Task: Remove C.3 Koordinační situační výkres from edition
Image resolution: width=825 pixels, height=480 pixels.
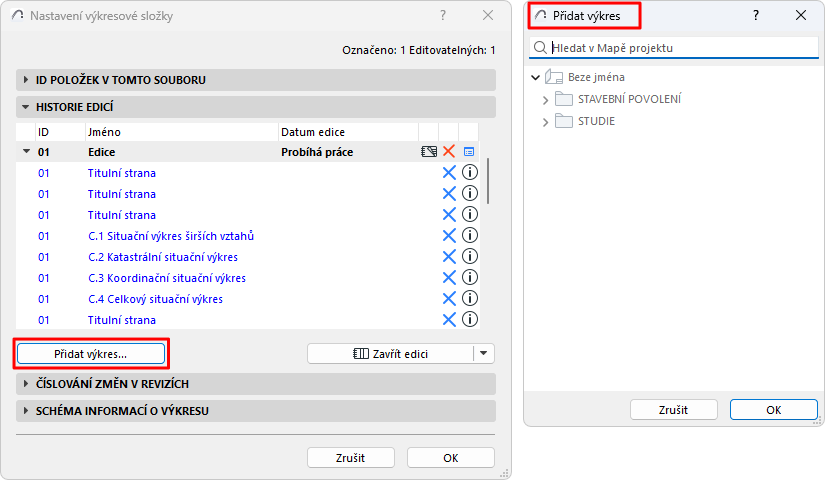Action: point(449,278)
